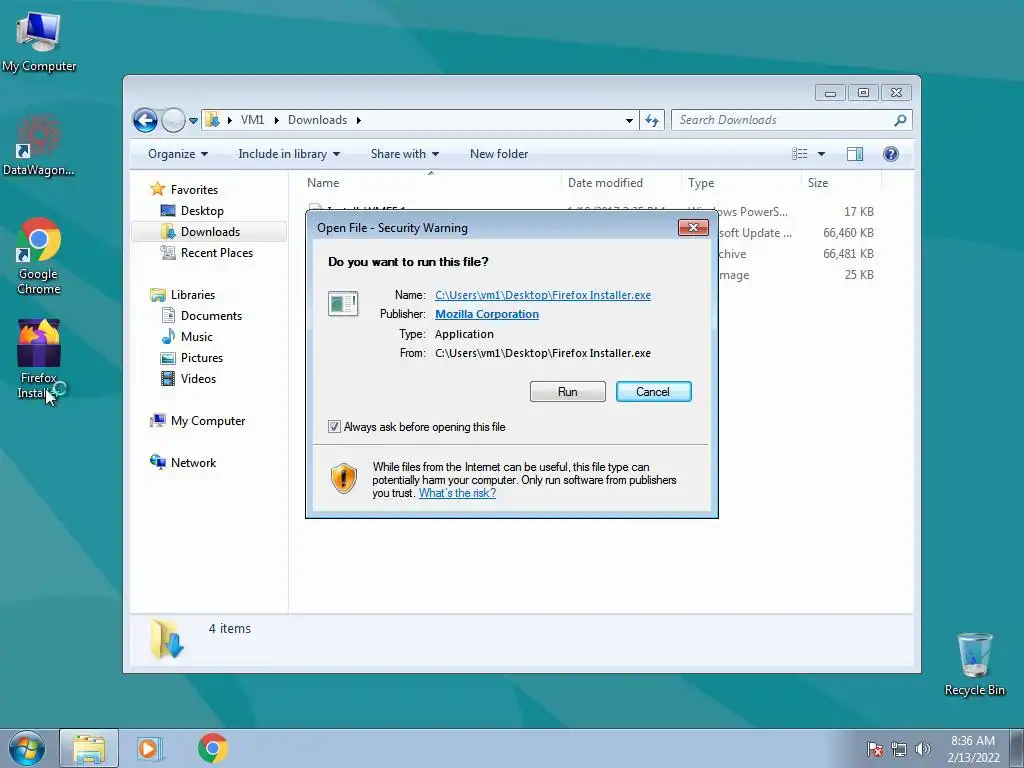
Task: Toggle the preview pane button
Action: tap(855, 154)
